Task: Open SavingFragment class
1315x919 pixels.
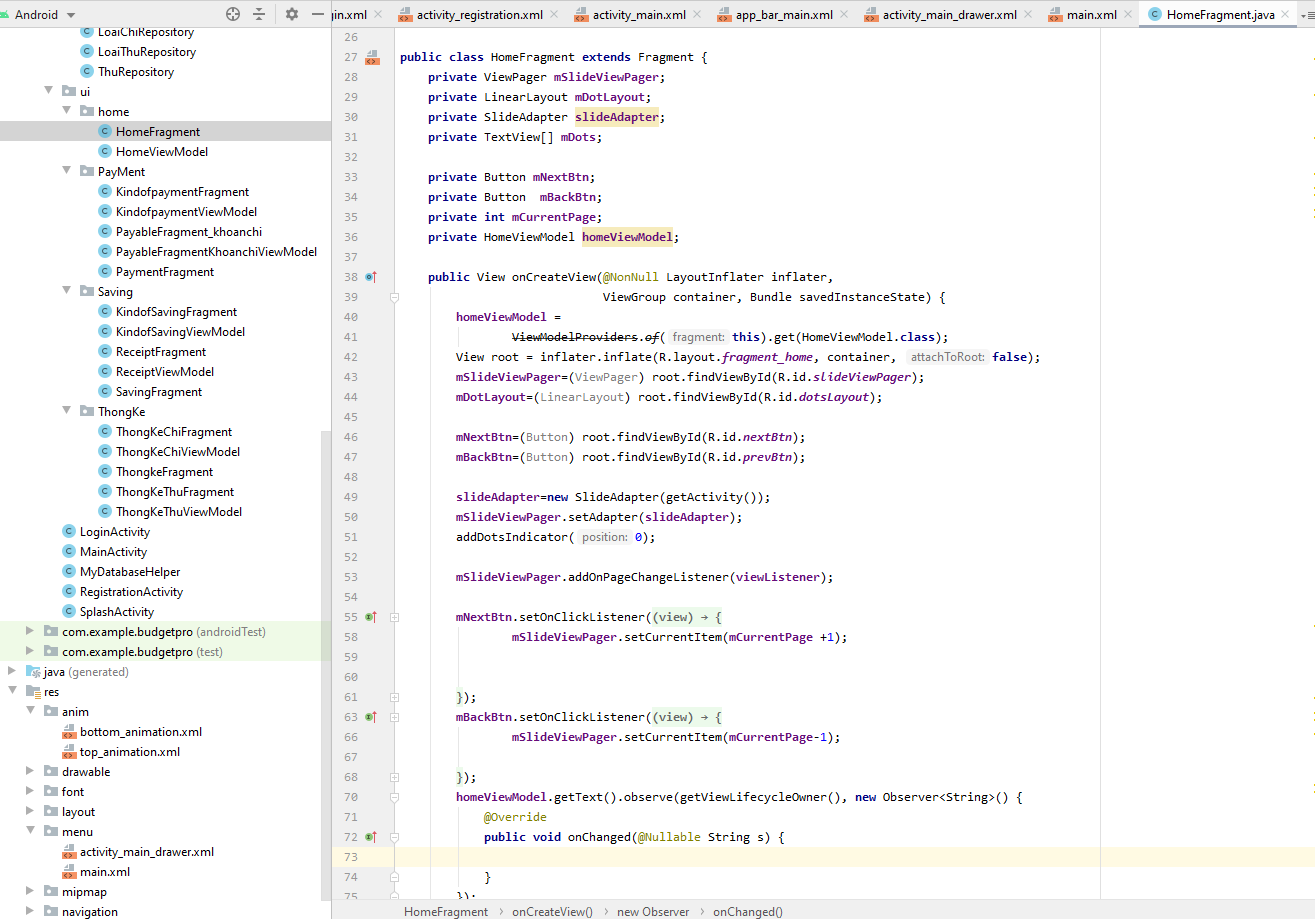Action: tap(159, 391)
